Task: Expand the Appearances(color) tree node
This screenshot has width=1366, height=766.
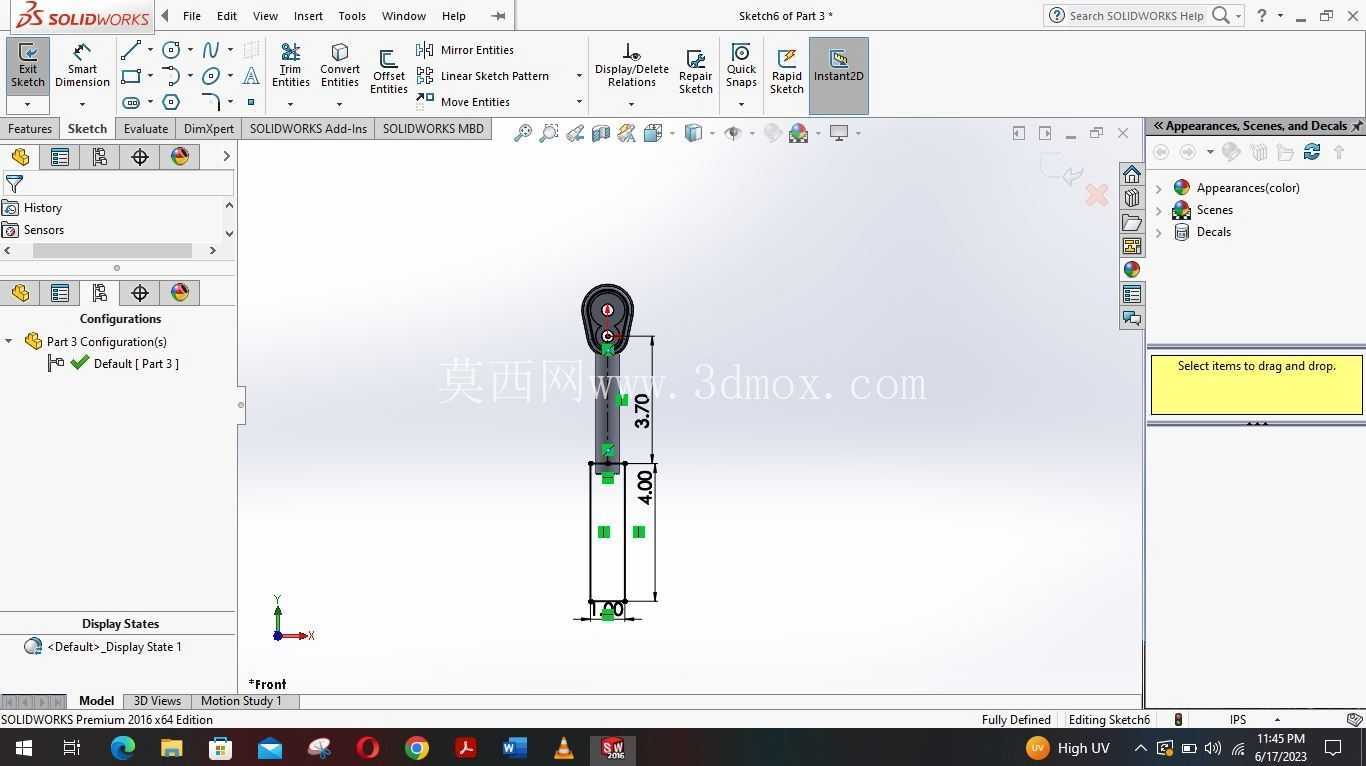Action: [1159, 188]
